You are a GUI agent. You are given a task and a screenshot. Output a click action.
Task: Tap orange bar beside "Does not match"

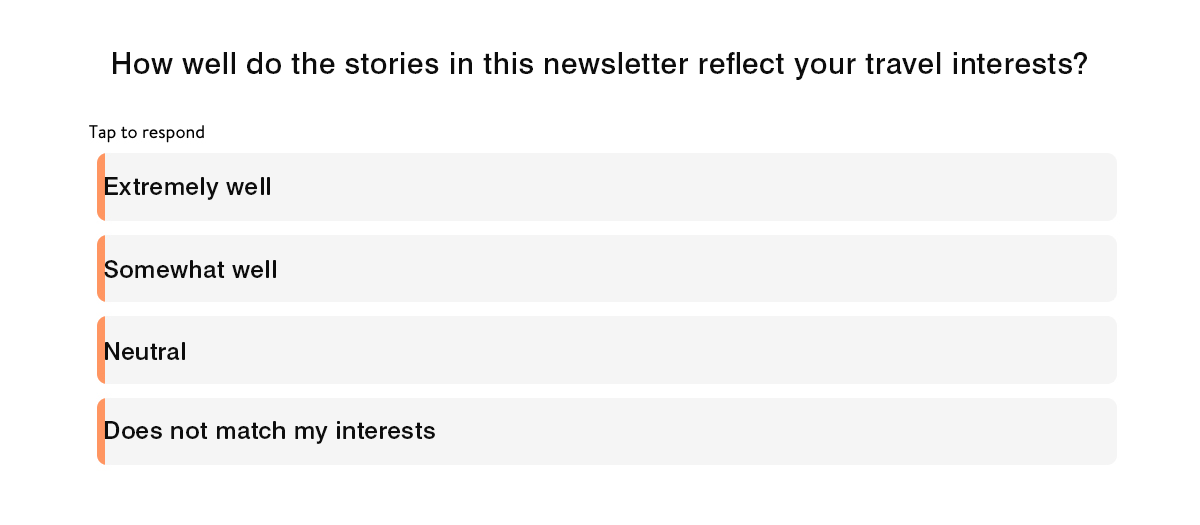coord(101,431)
